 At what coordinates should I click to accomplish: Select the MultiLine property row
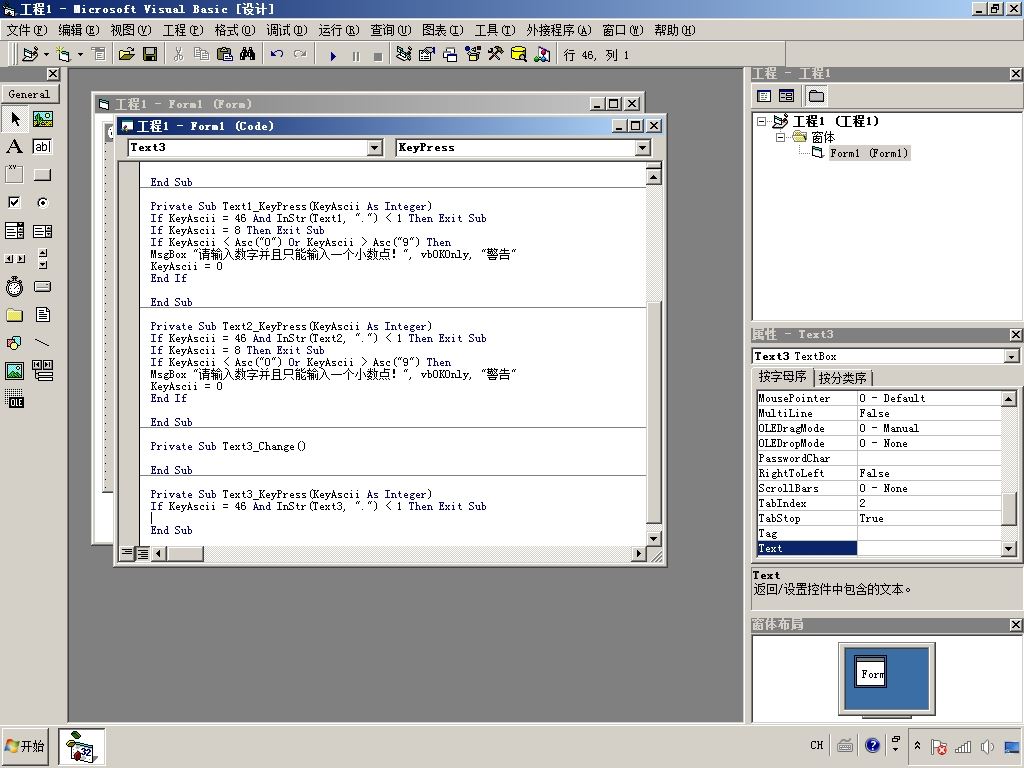pos(878,413)
